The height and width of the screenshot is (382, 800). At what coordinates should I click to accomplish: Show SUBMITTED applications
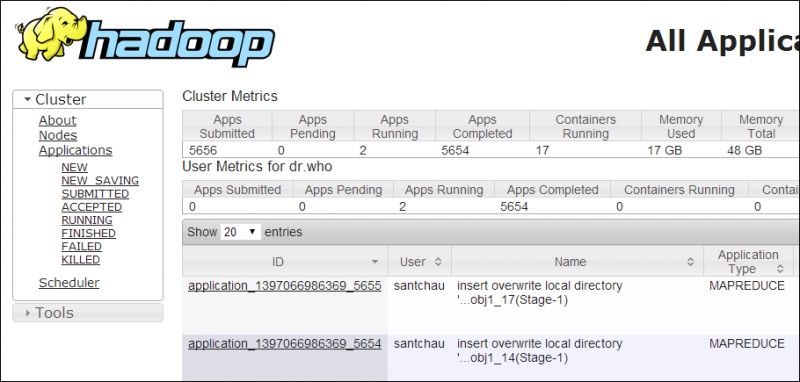pos(95,194)
